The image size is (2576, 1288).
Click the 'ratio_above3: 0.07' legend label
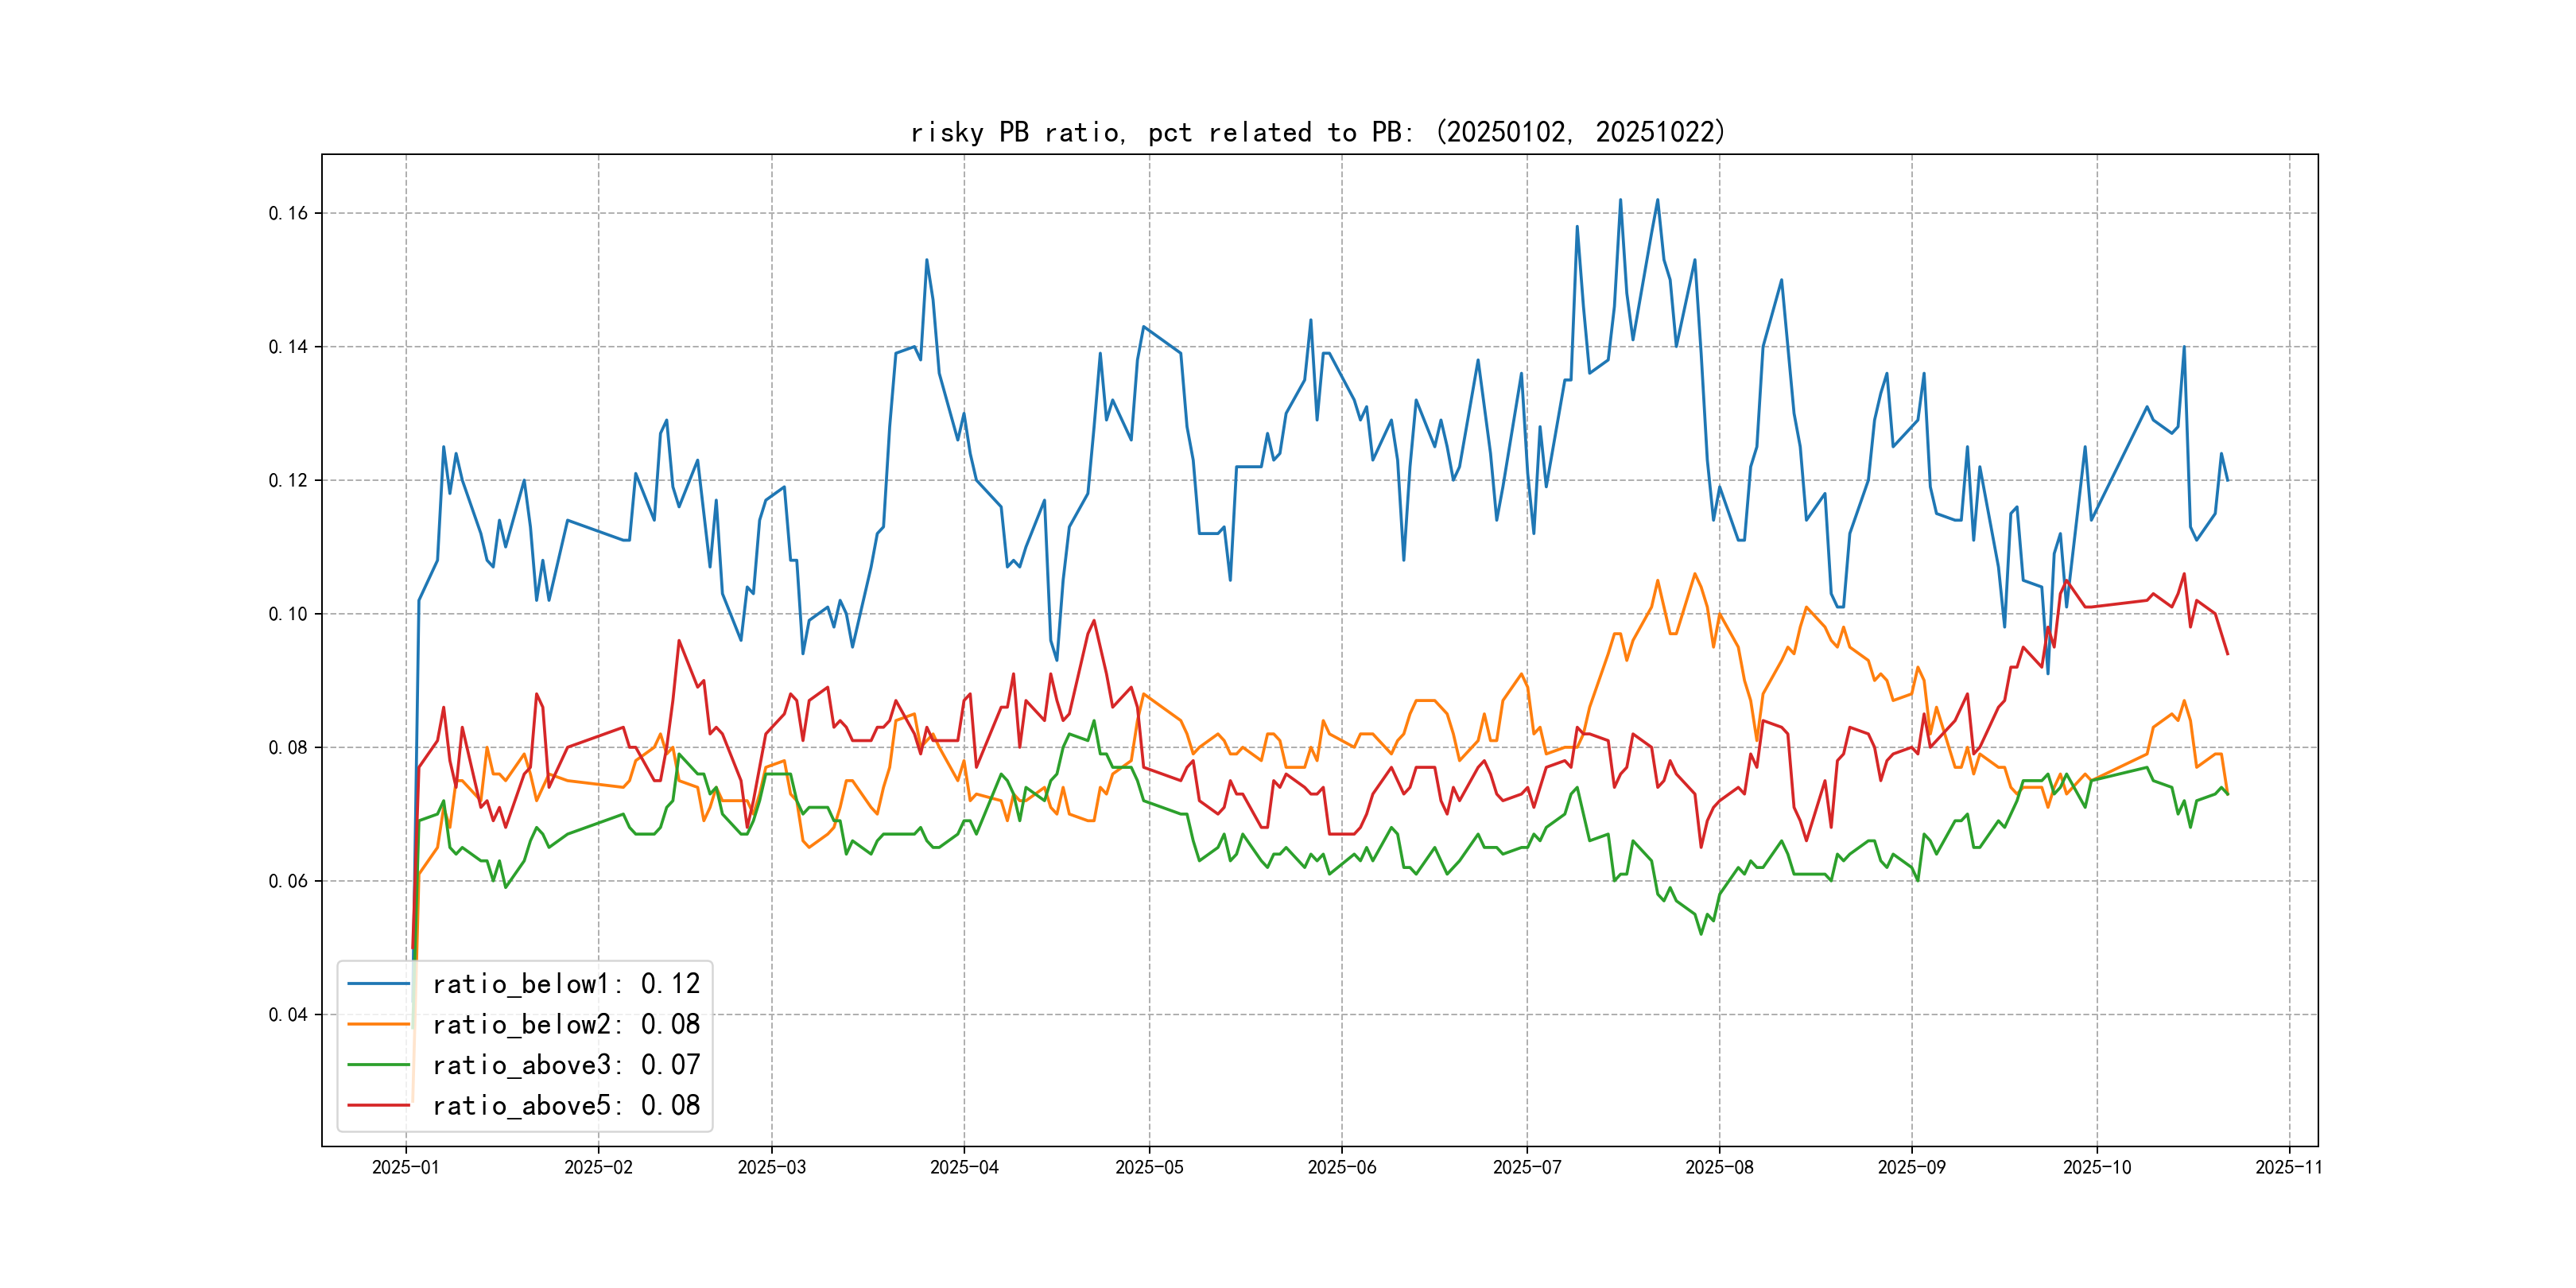coord(566,1065)
